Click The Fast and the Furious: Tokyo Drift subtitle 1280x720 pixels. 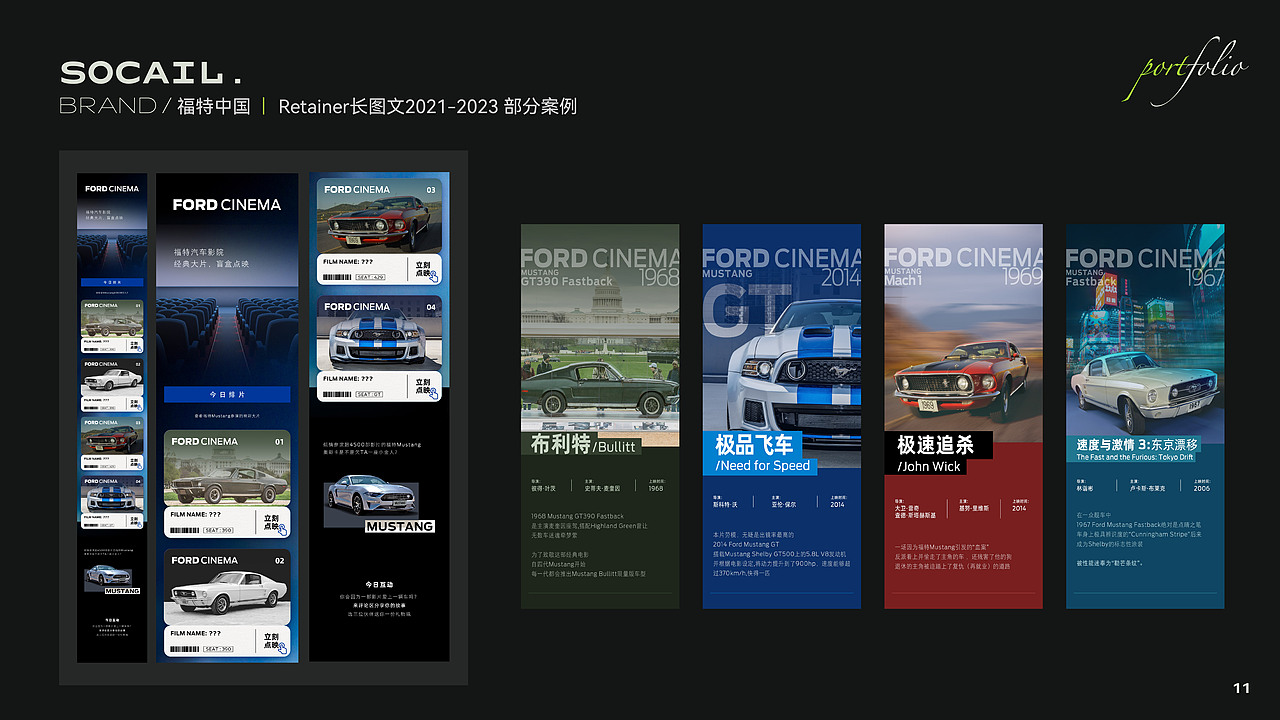tap(1135, 458)
